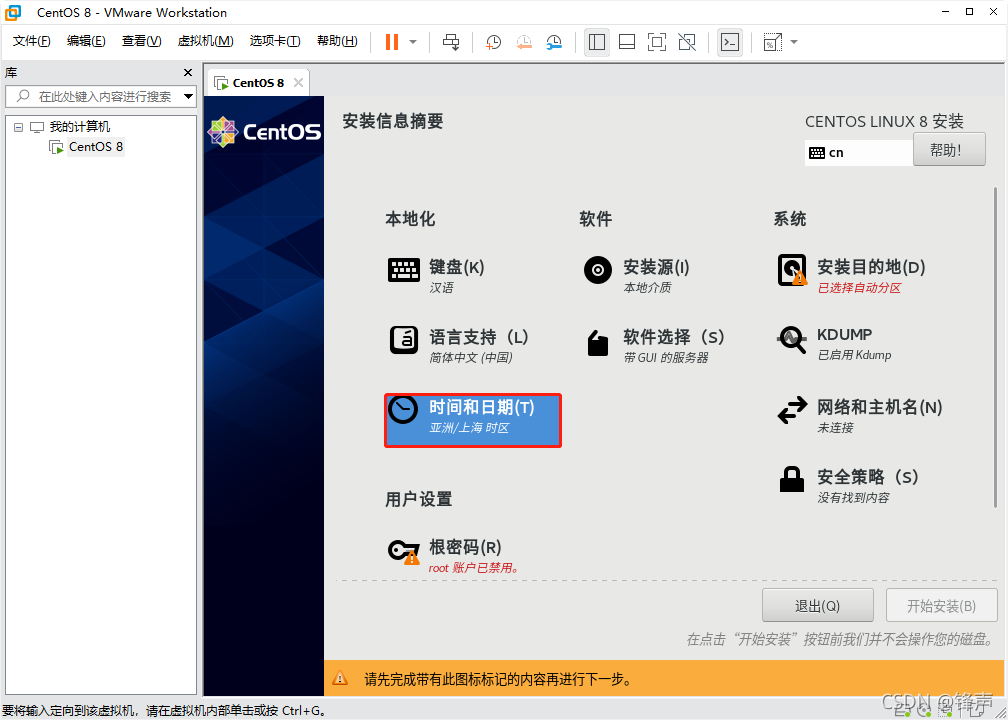1008x720 pixels.
Task: Collapse the 我的计算机 tree node
Action: tap(18, 127)
